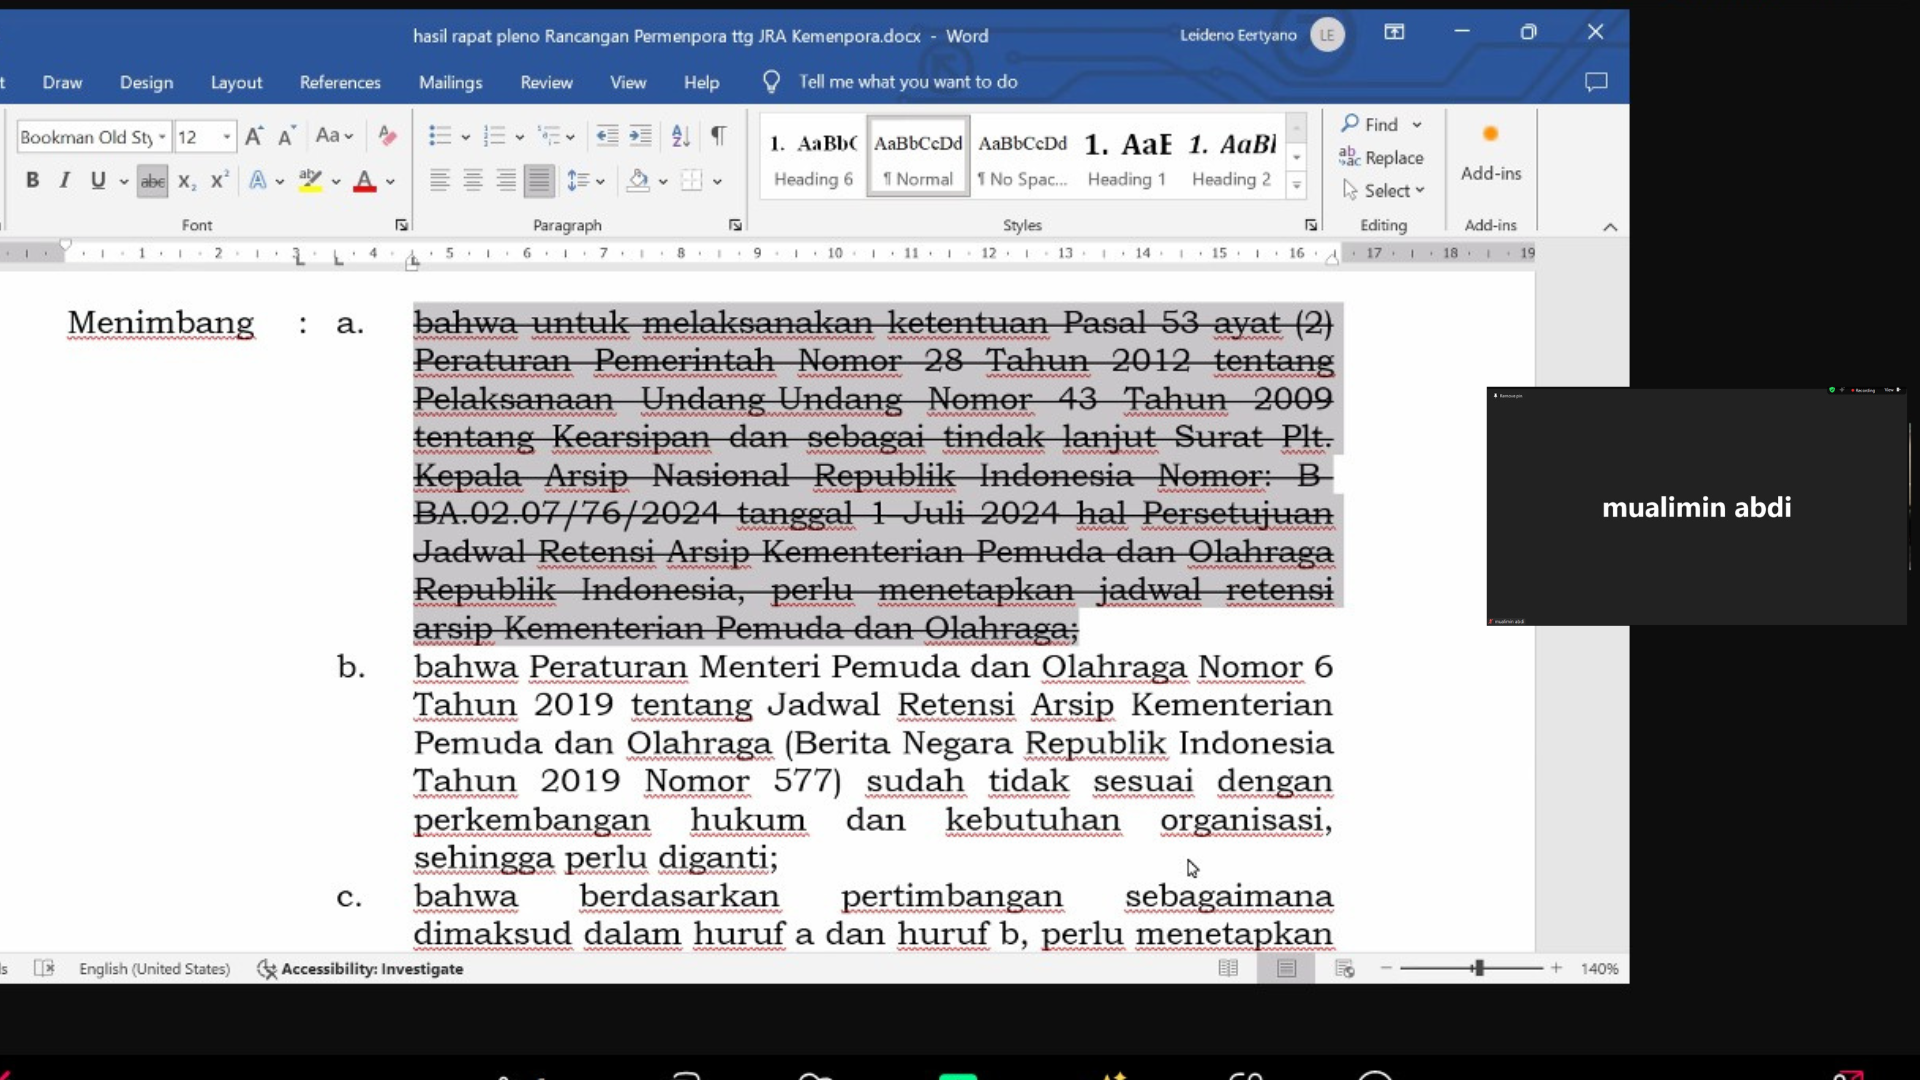This screenshot has width=1920, height=1080.
Task: Decrease paragraph indent
Action: 607,136
